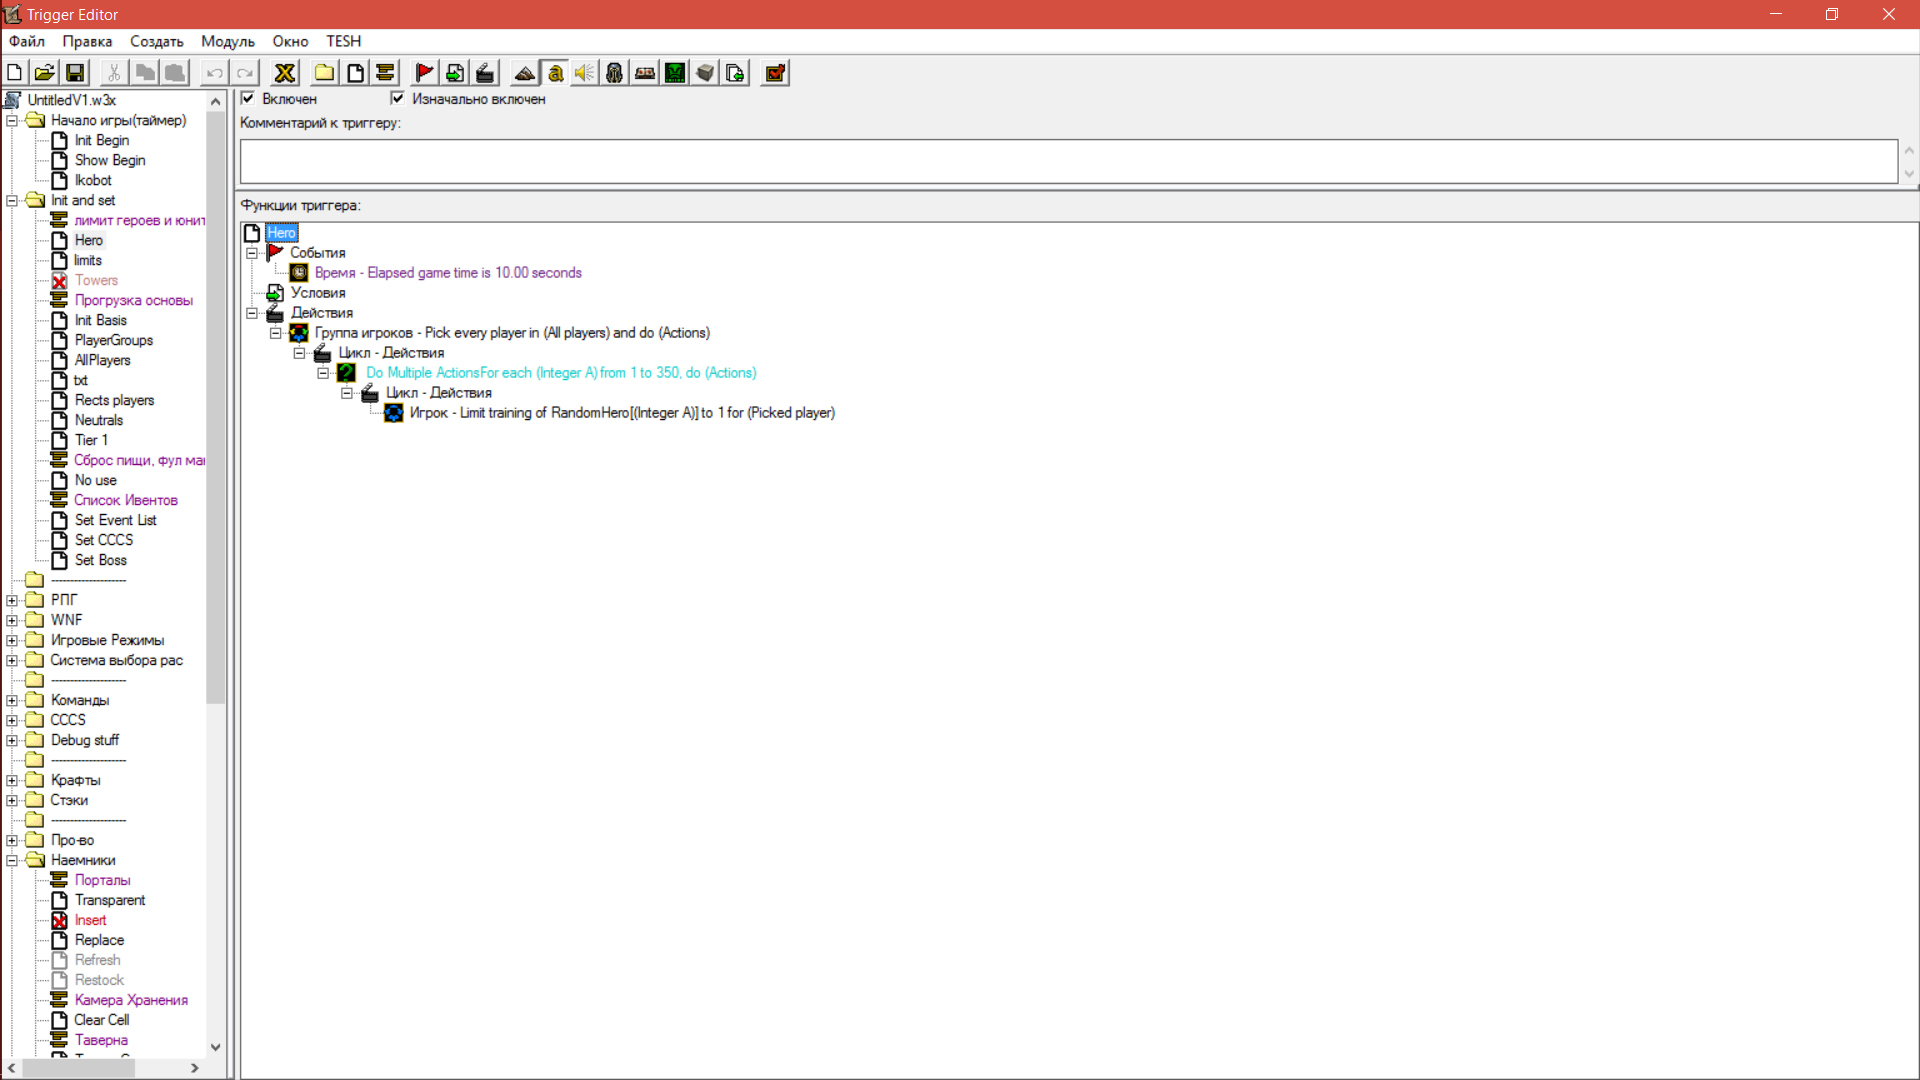Open the Sound Editor speaker icon
Screen dimensions: 1920x1080
pos(585,72)
